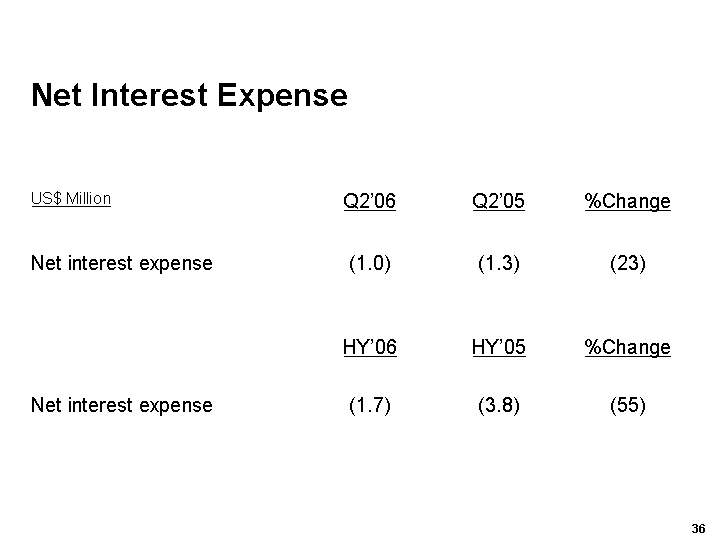This screenshot has height=540, width=720.
Task: Select the Q2'06 column header
Action: pyautogui.click(x=369, y=202)
